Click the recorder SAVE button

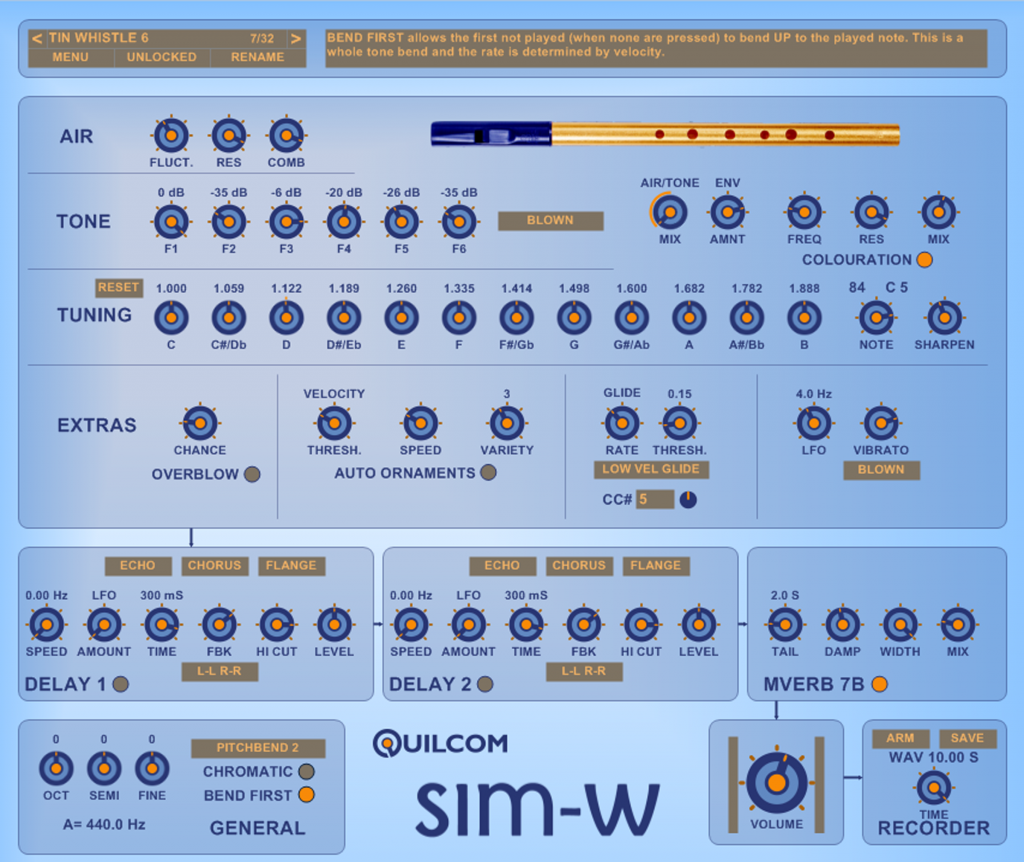[966, 738]
